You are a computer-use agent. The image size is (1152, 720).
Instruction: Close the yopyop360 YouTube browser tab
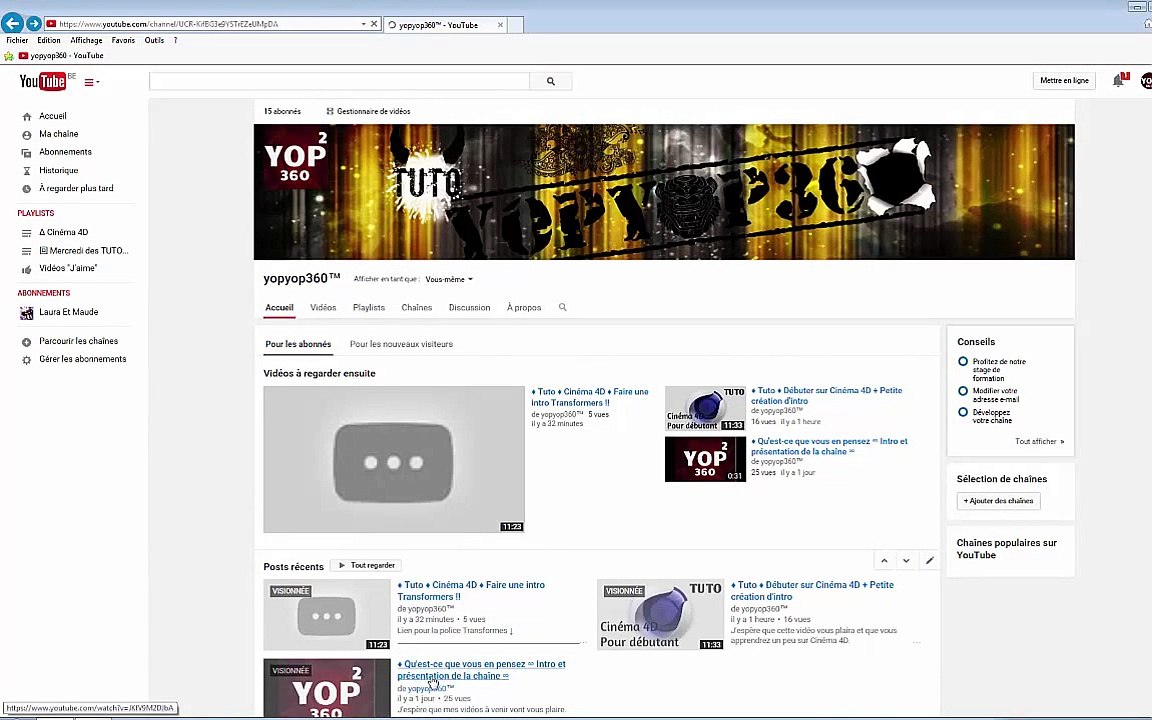tap(500, 25)
